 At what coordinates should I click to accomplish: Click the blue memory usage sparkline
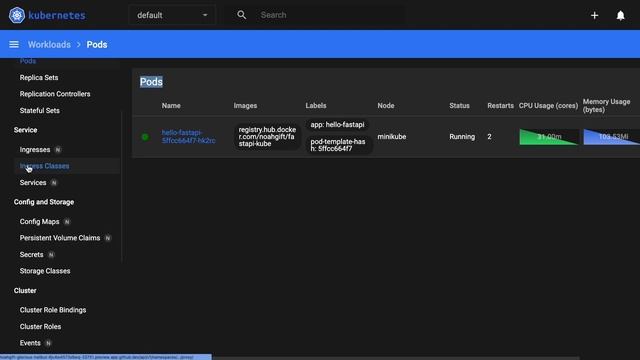tap(611, 137)
